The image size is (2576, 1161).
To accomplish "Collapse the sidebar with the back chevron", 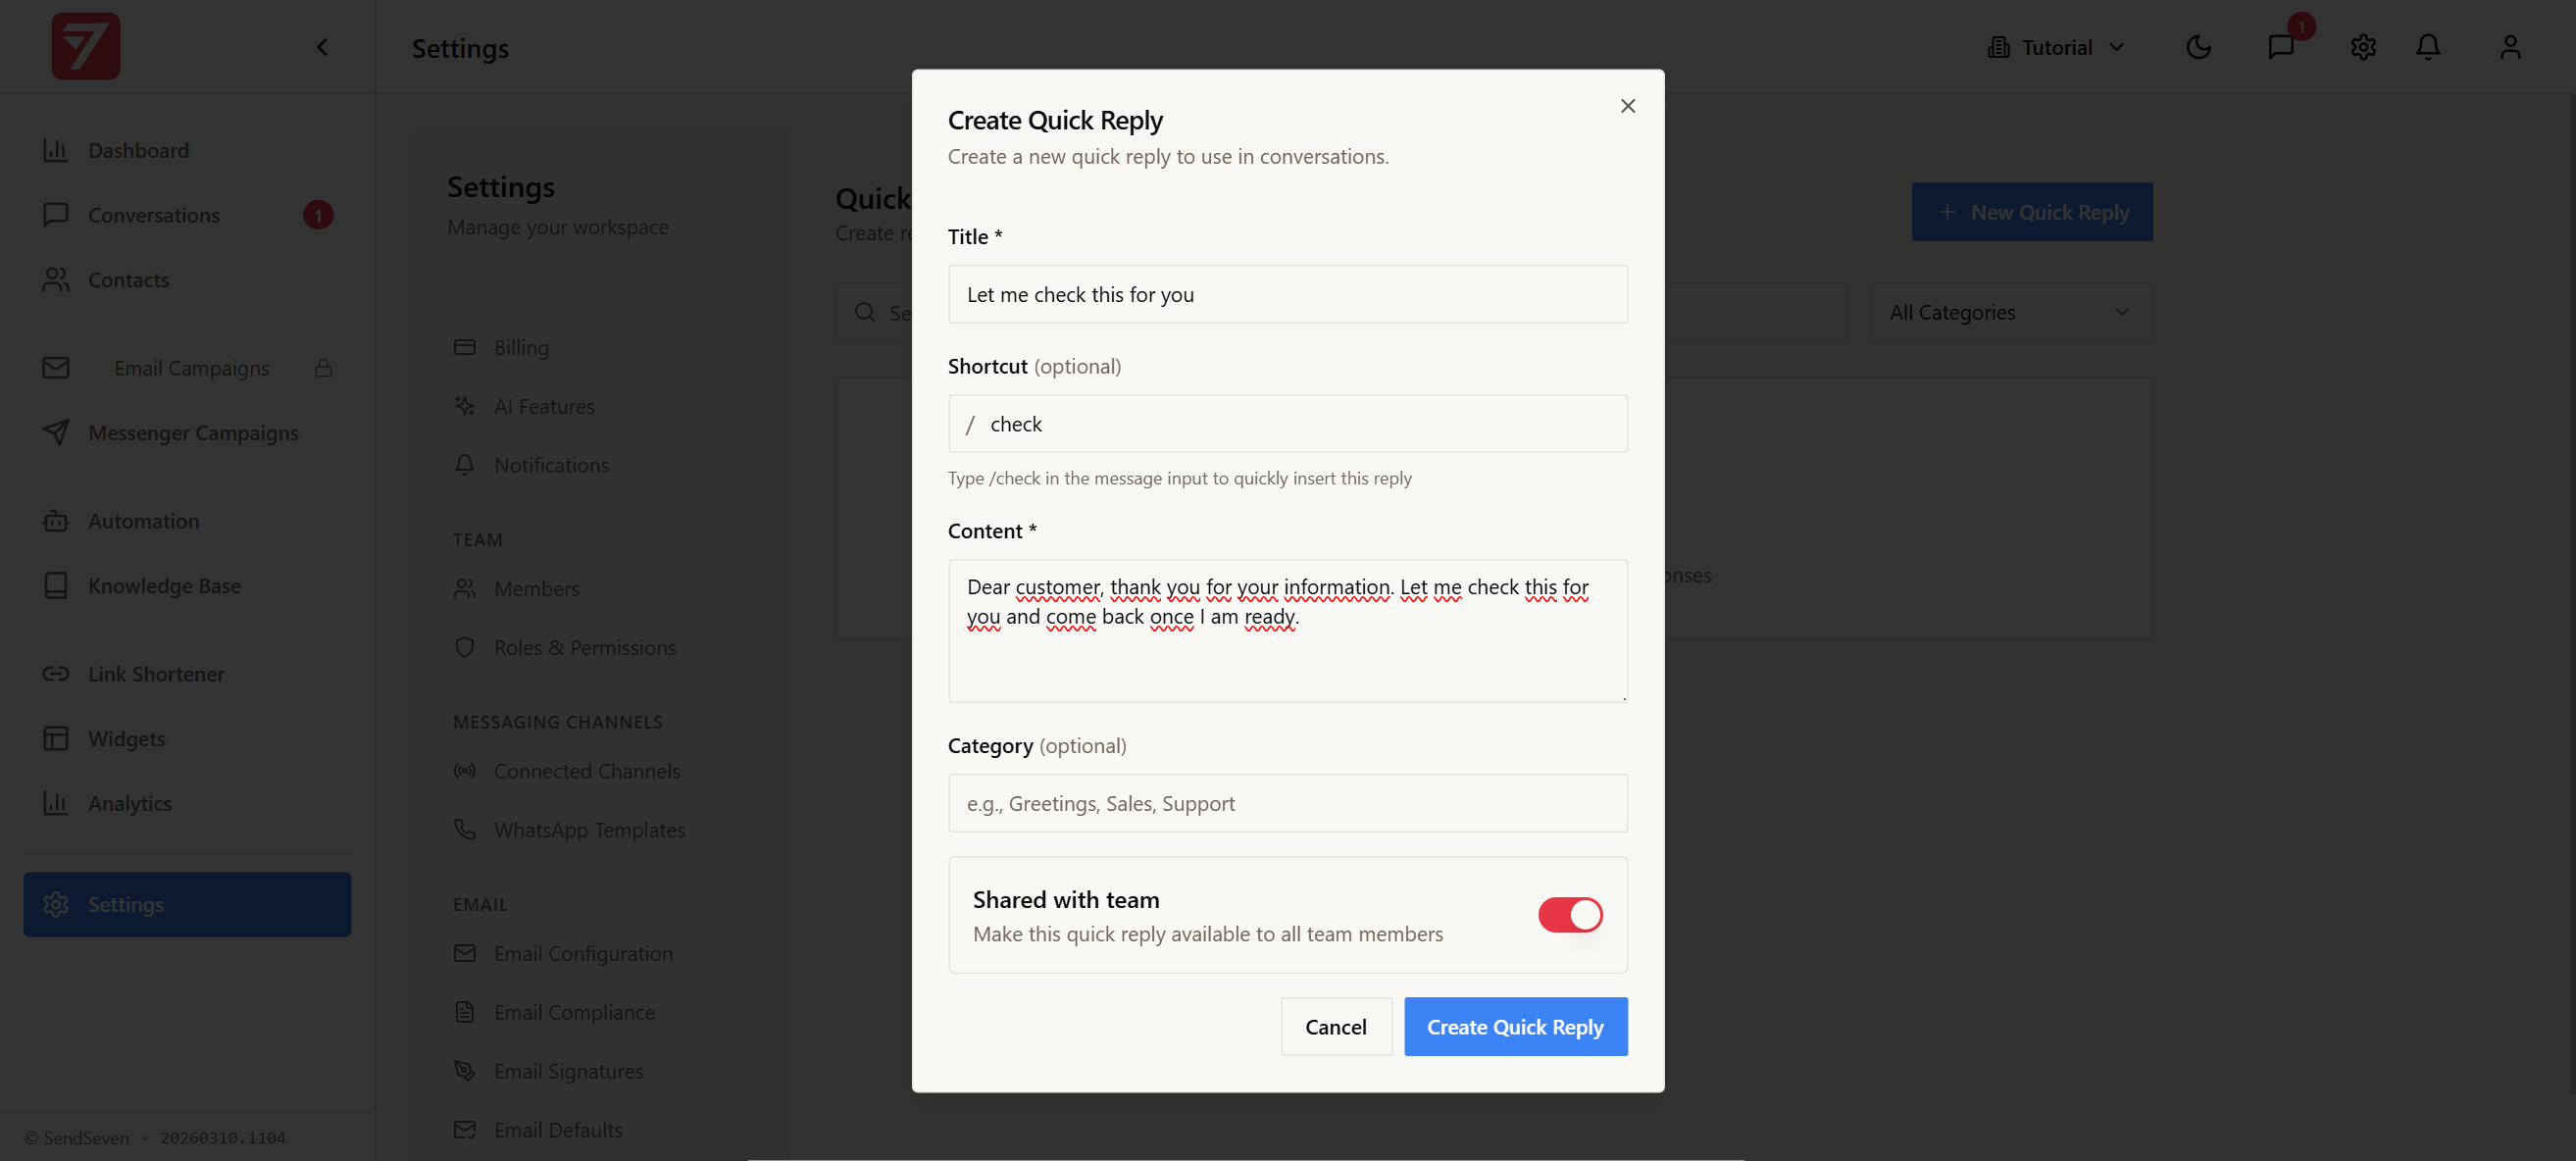I will coord(322,47).
